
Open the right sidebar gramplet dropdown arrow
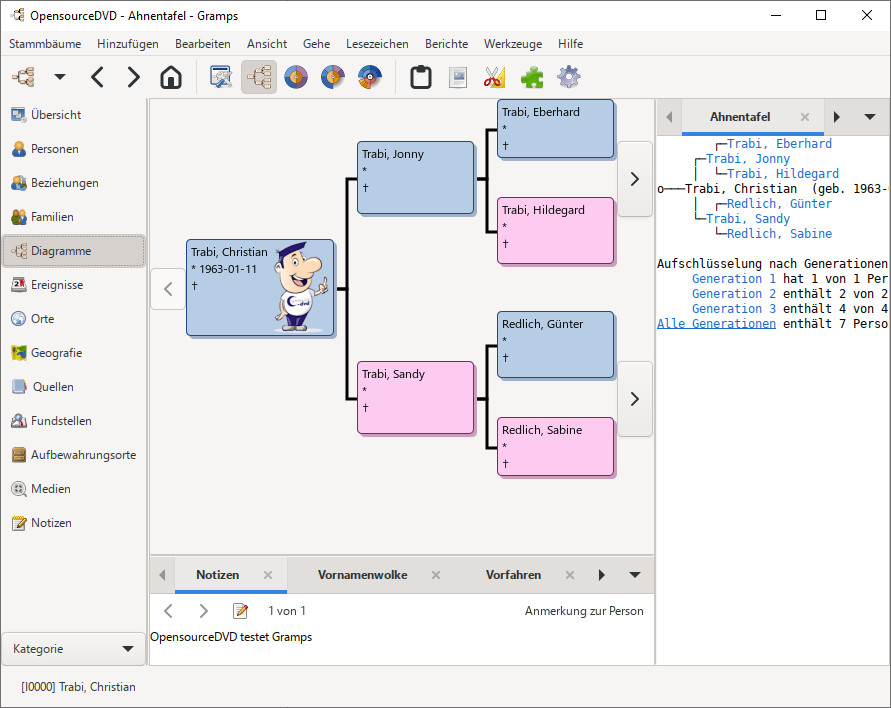[x=869, y=117]
